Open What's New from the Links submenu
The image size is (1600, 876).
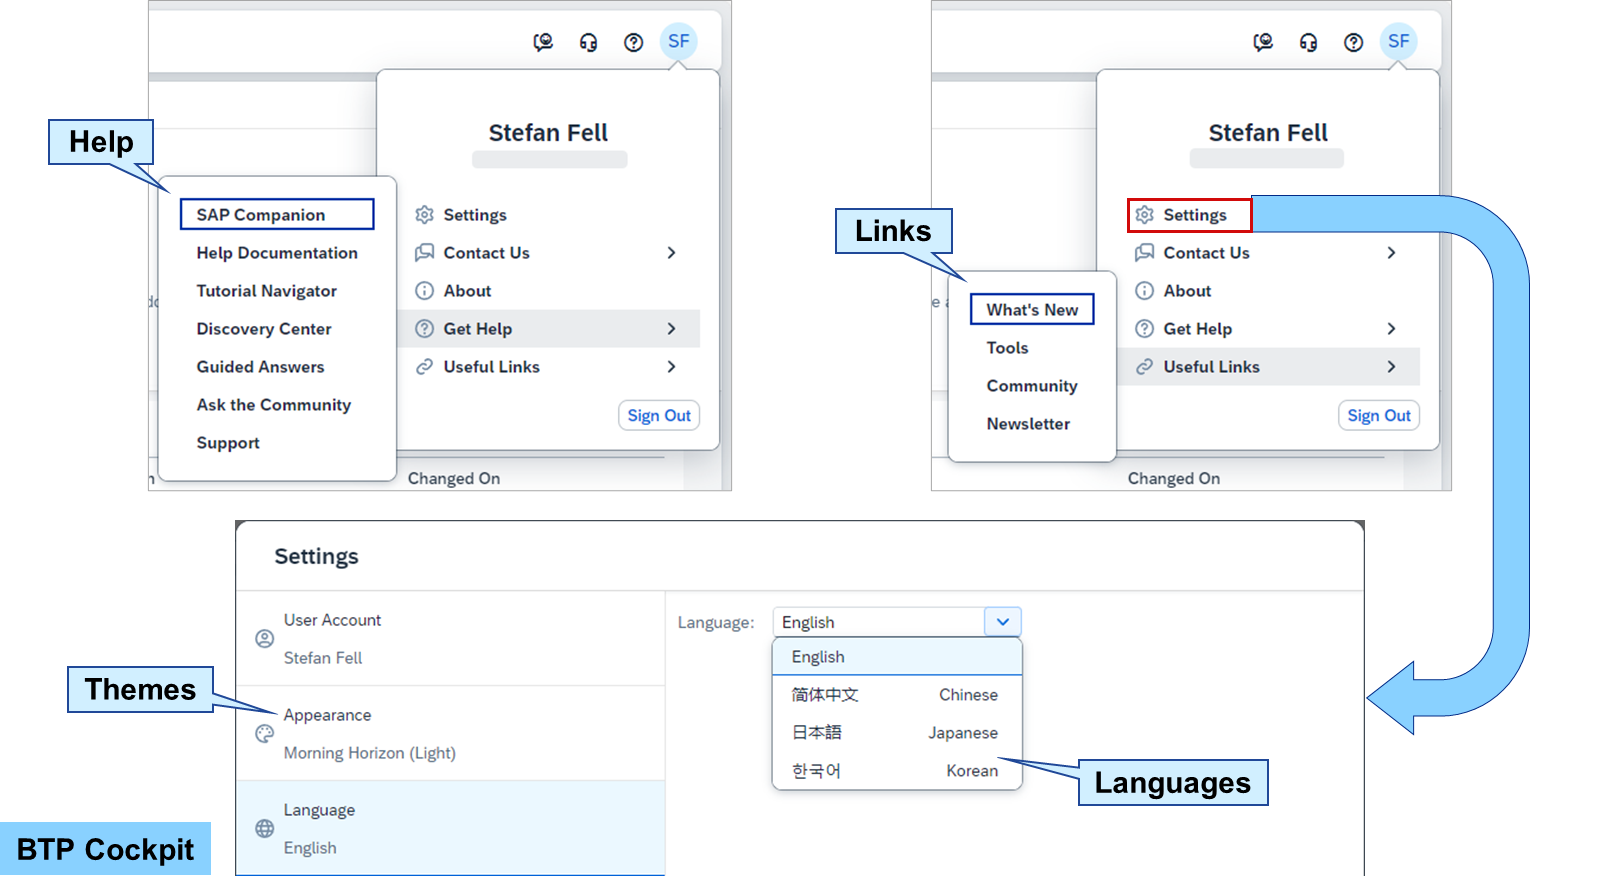(1032, 310)
